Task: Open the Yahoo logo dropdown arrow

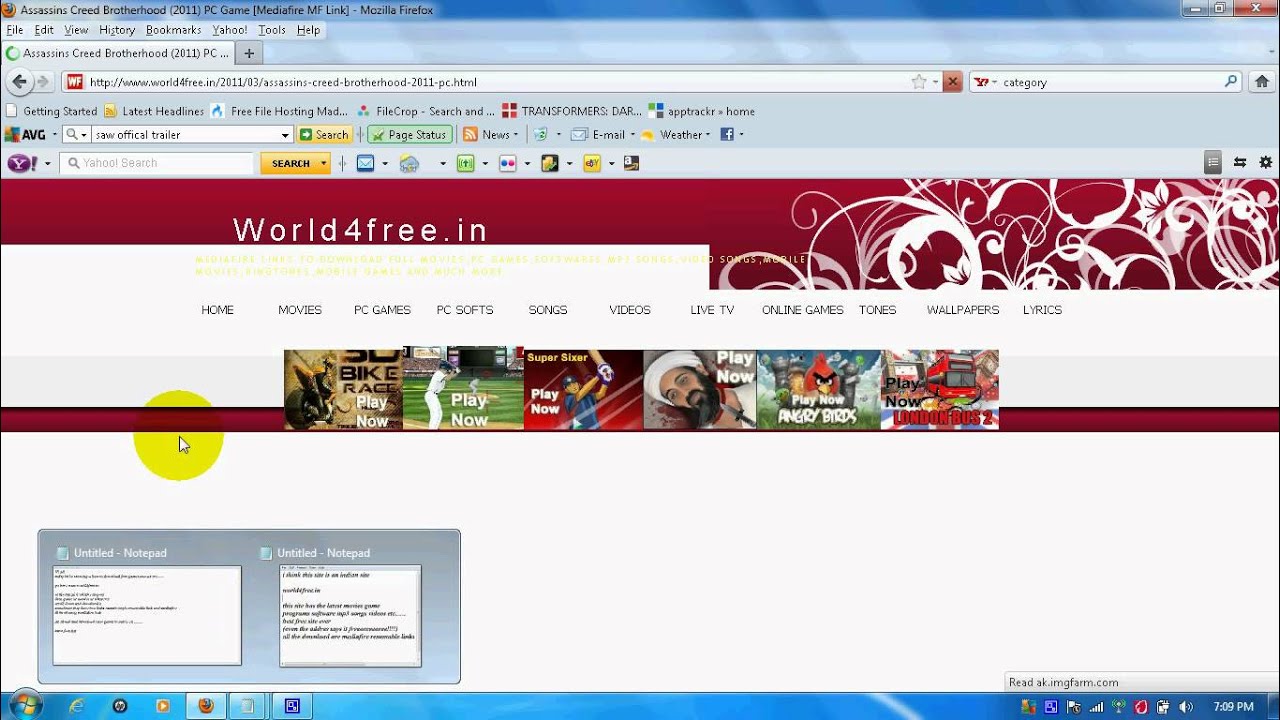Action: [x=47, y=163]
